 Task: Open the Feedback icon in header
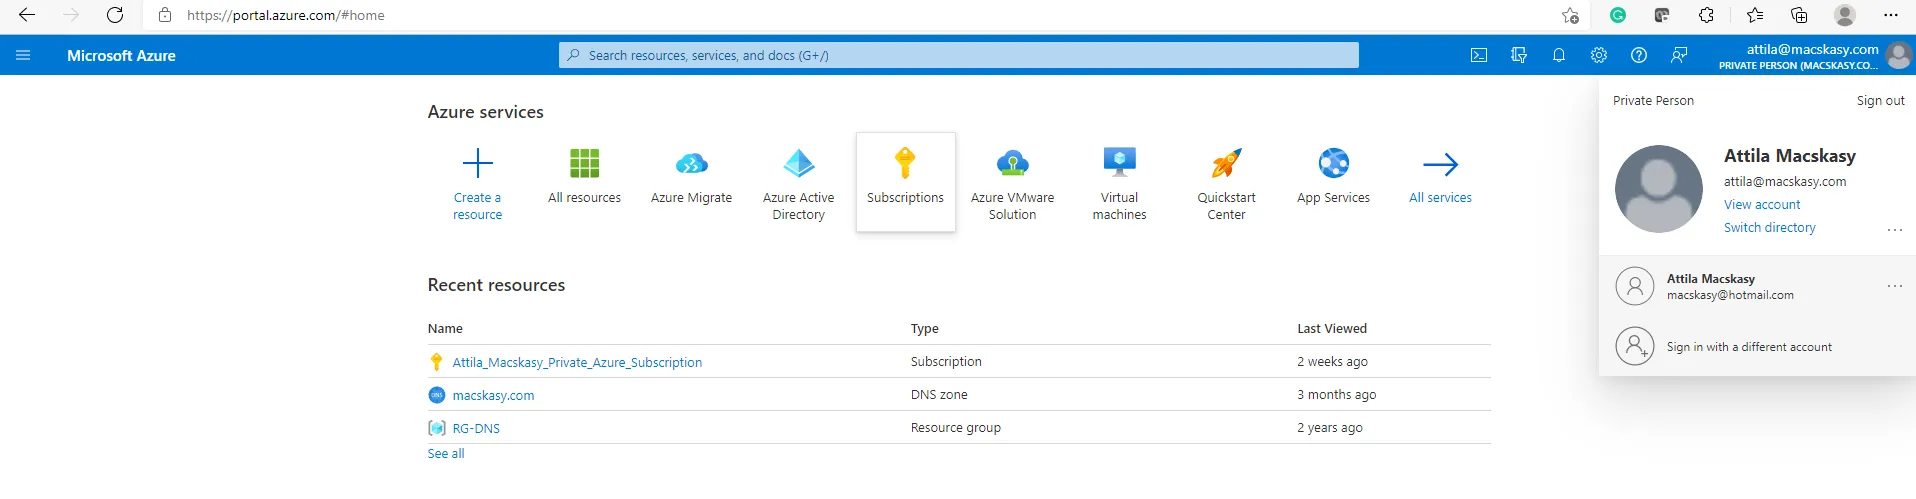point(1679,55)
